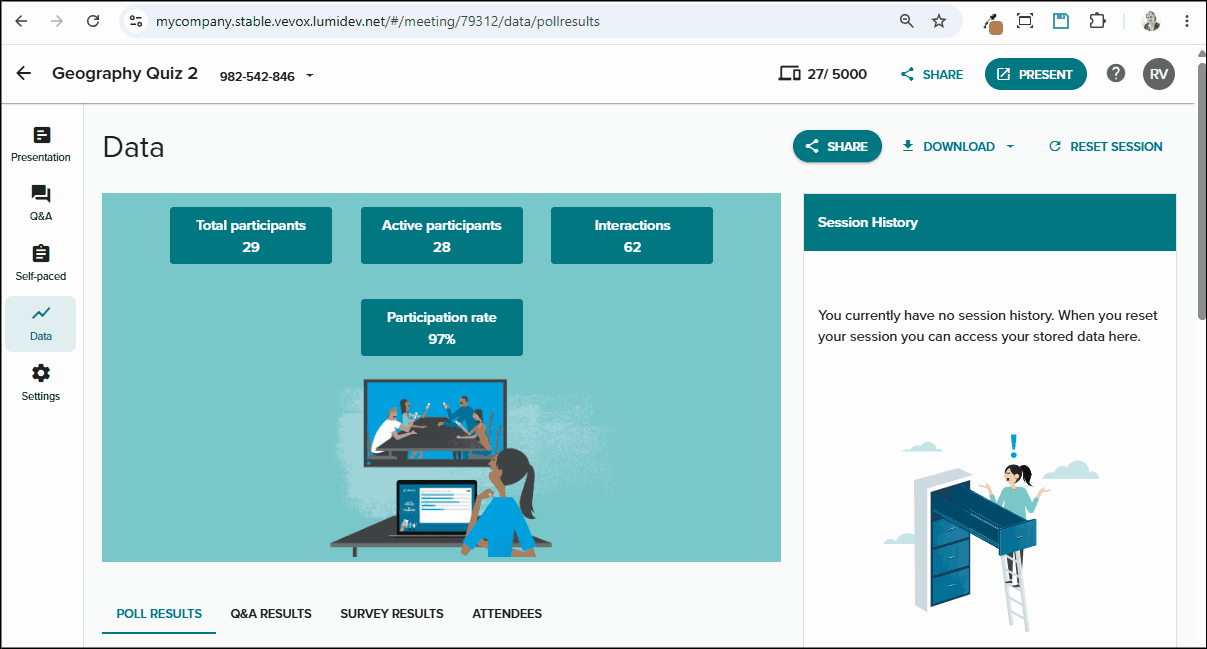Viewport: 1207px width, 649px height.
Task: Open the RV user avatar menu
Action: click(1159, 74)
